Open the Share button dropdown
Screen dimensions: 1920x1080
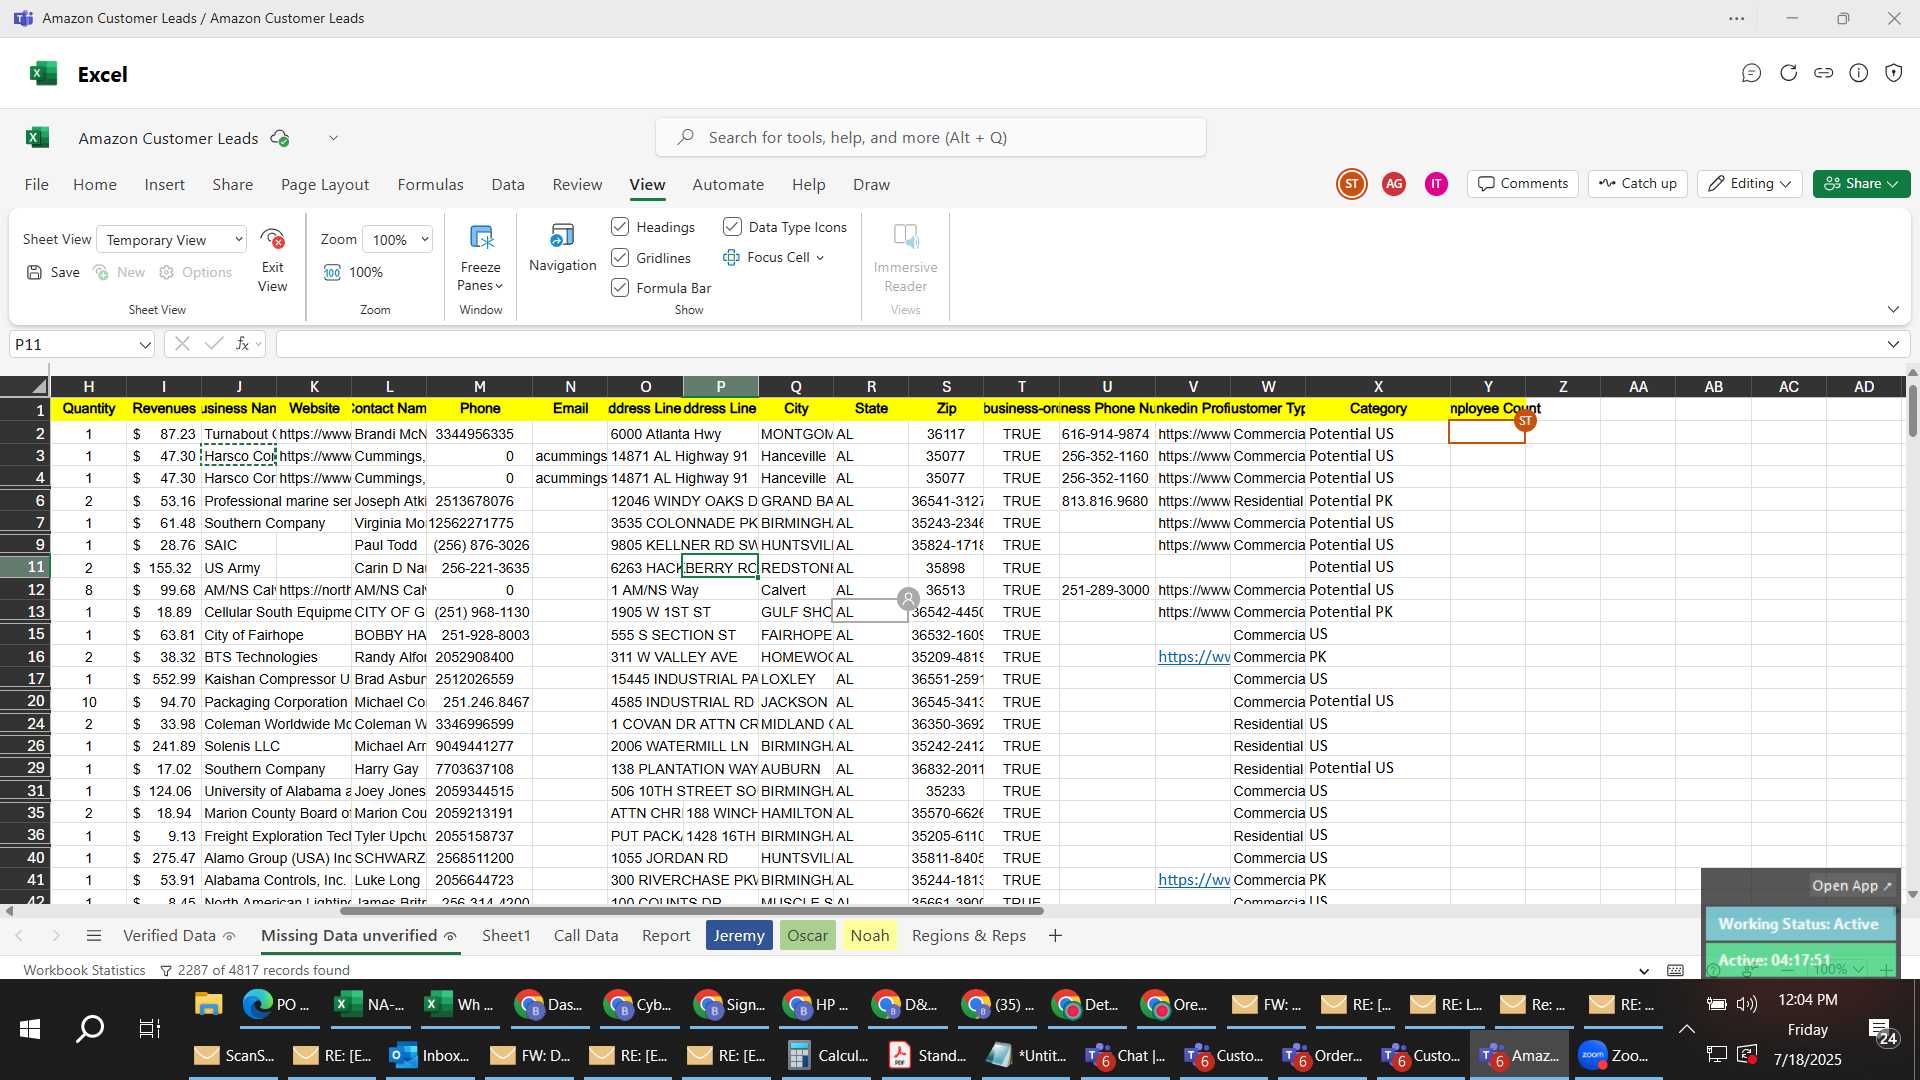[1861, 184]
